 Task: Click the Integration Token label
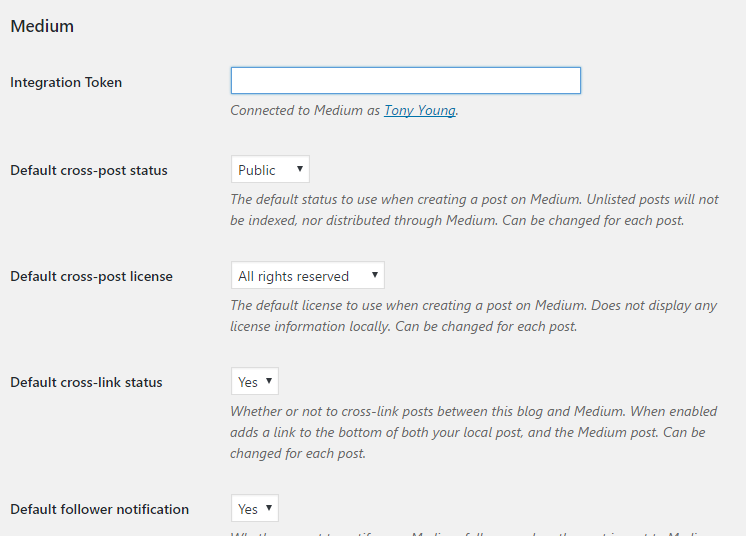(x=66, y=83)
